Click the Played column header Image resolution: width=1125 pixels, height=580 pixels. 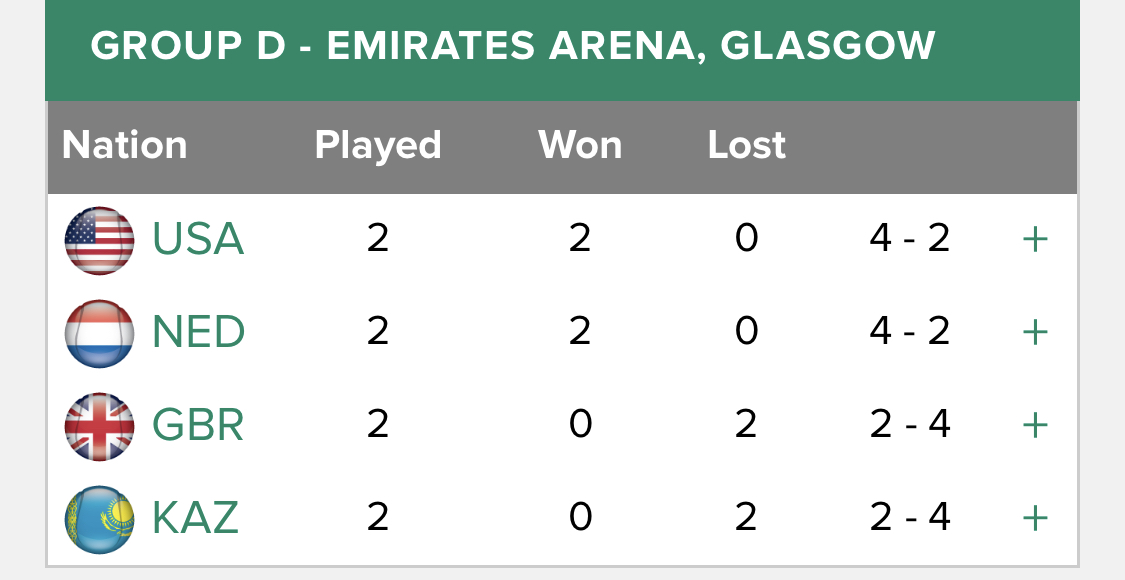377,146
